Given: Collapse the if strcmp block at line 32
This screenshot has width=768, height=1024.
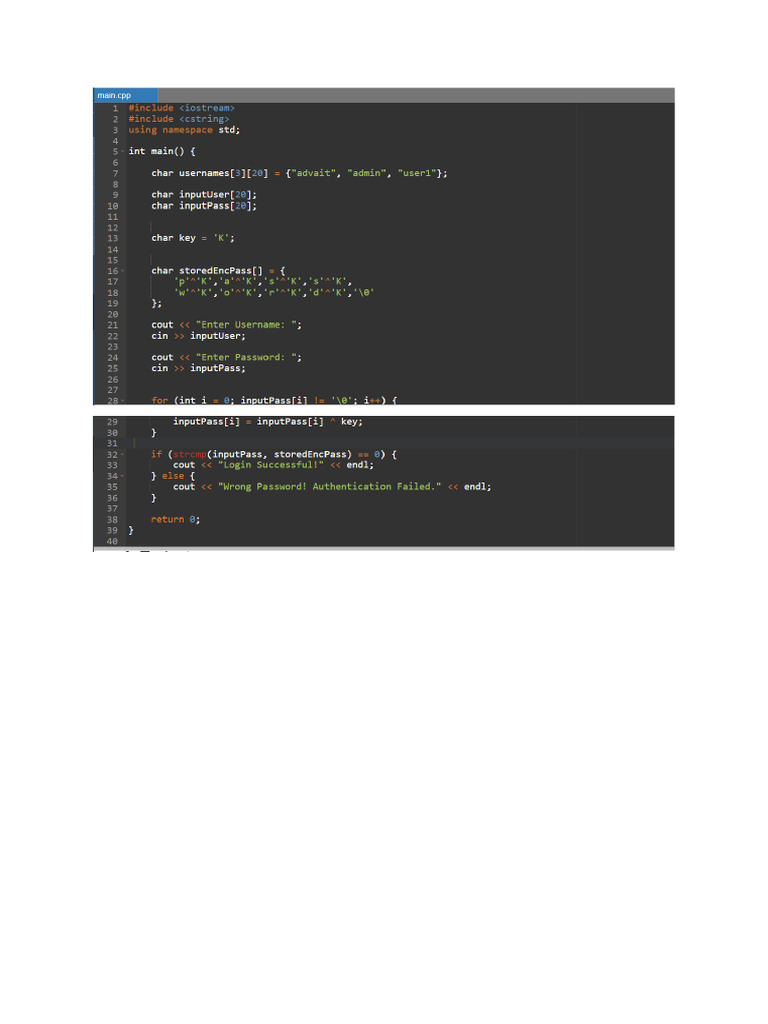Looking at the screenshot, I should point(122,455).
